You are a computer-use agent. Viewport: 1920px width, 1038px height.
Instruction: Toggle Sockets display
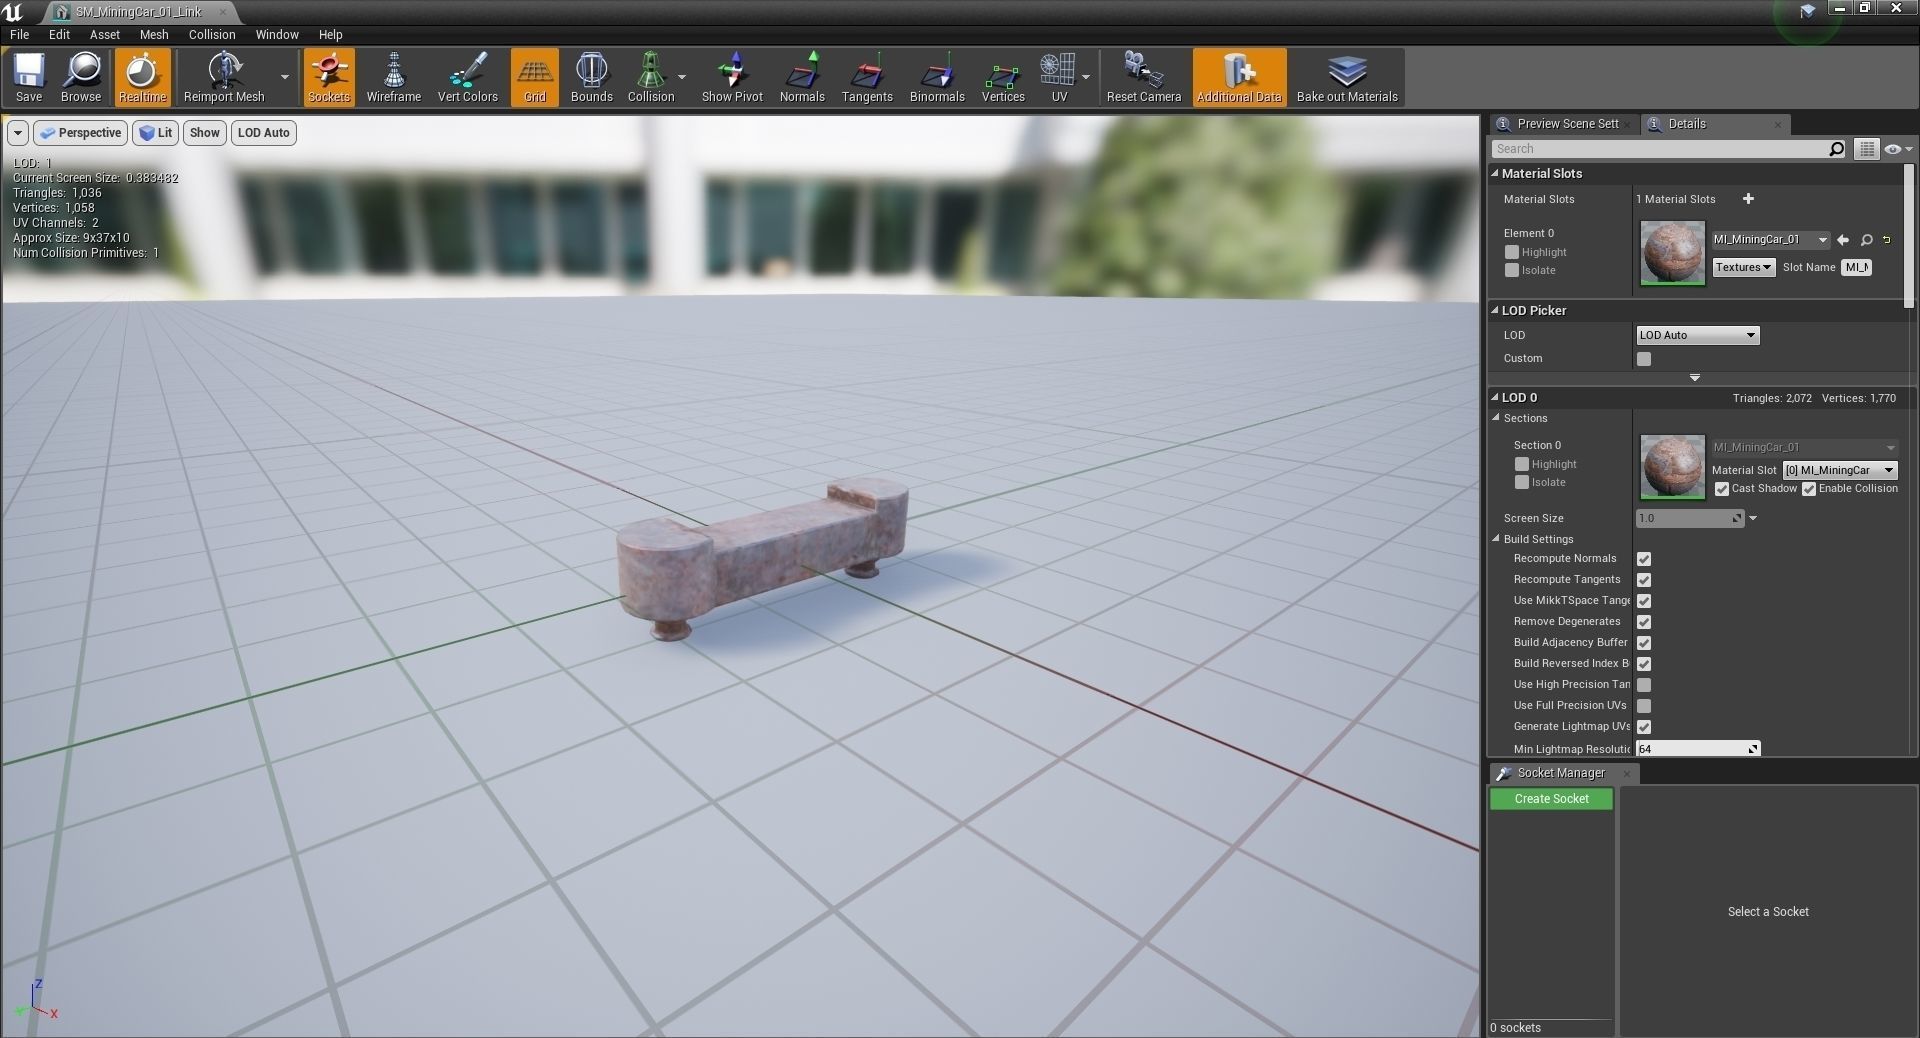[329, 77]
